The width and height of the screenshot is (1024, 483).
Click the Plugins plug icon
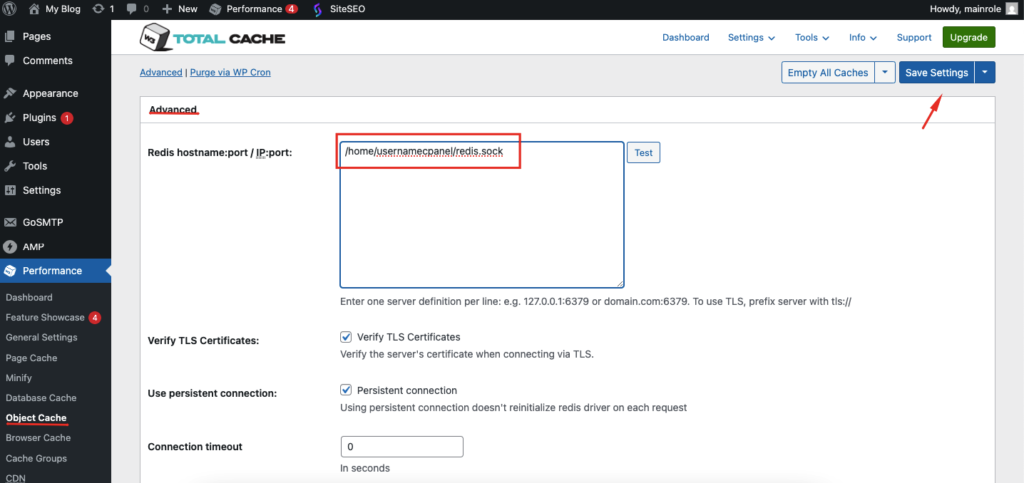tap(10, 118)
